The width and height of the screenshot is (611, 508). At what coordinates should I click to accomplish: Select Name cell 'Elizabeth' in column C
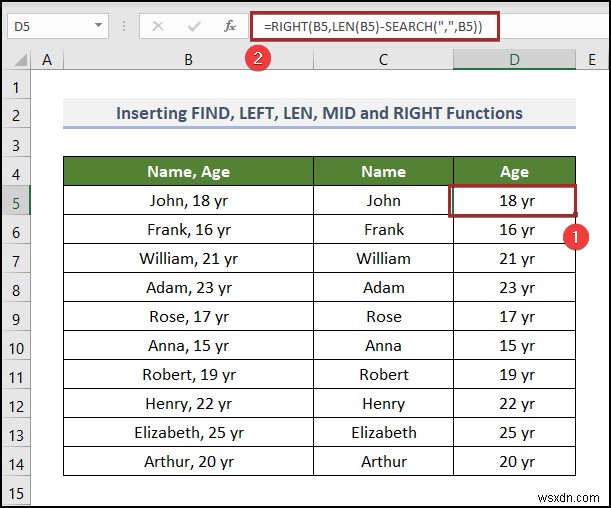pos(383,432)
